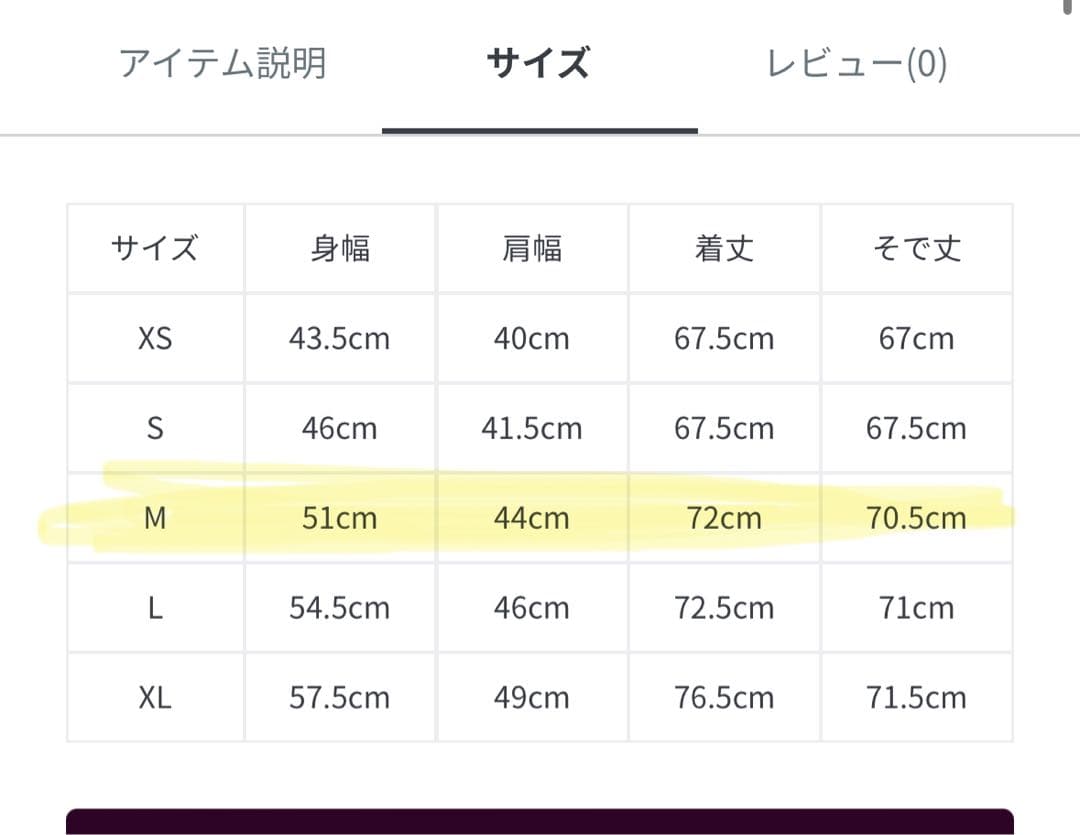Select the サイズ tab

538,64
